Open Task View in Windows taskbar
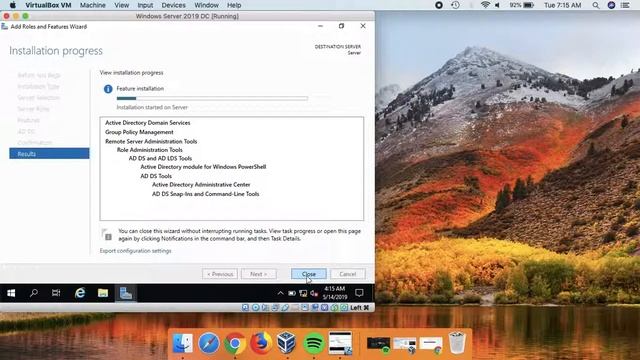The image size is (640, 360). (56, 293)
